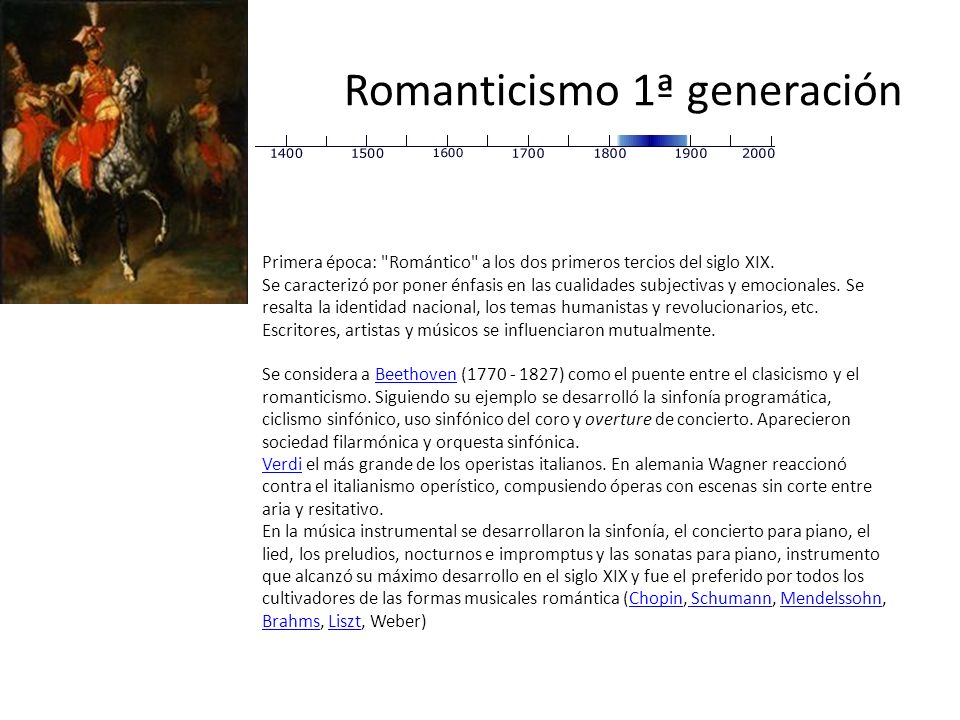Viewport: 960px width, 720px height.
Task: Click the Liszt link
Action: [x=345, y=621]
